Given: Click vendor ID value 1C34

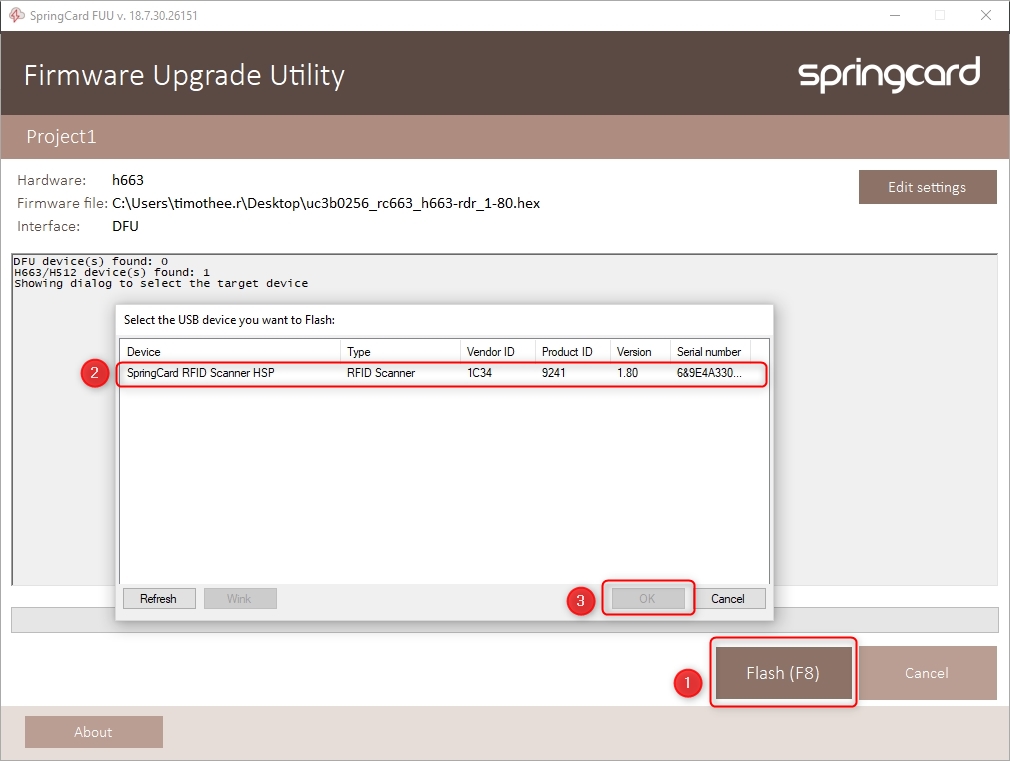Looking at the screenshot, I should click(x=479, y=373).
